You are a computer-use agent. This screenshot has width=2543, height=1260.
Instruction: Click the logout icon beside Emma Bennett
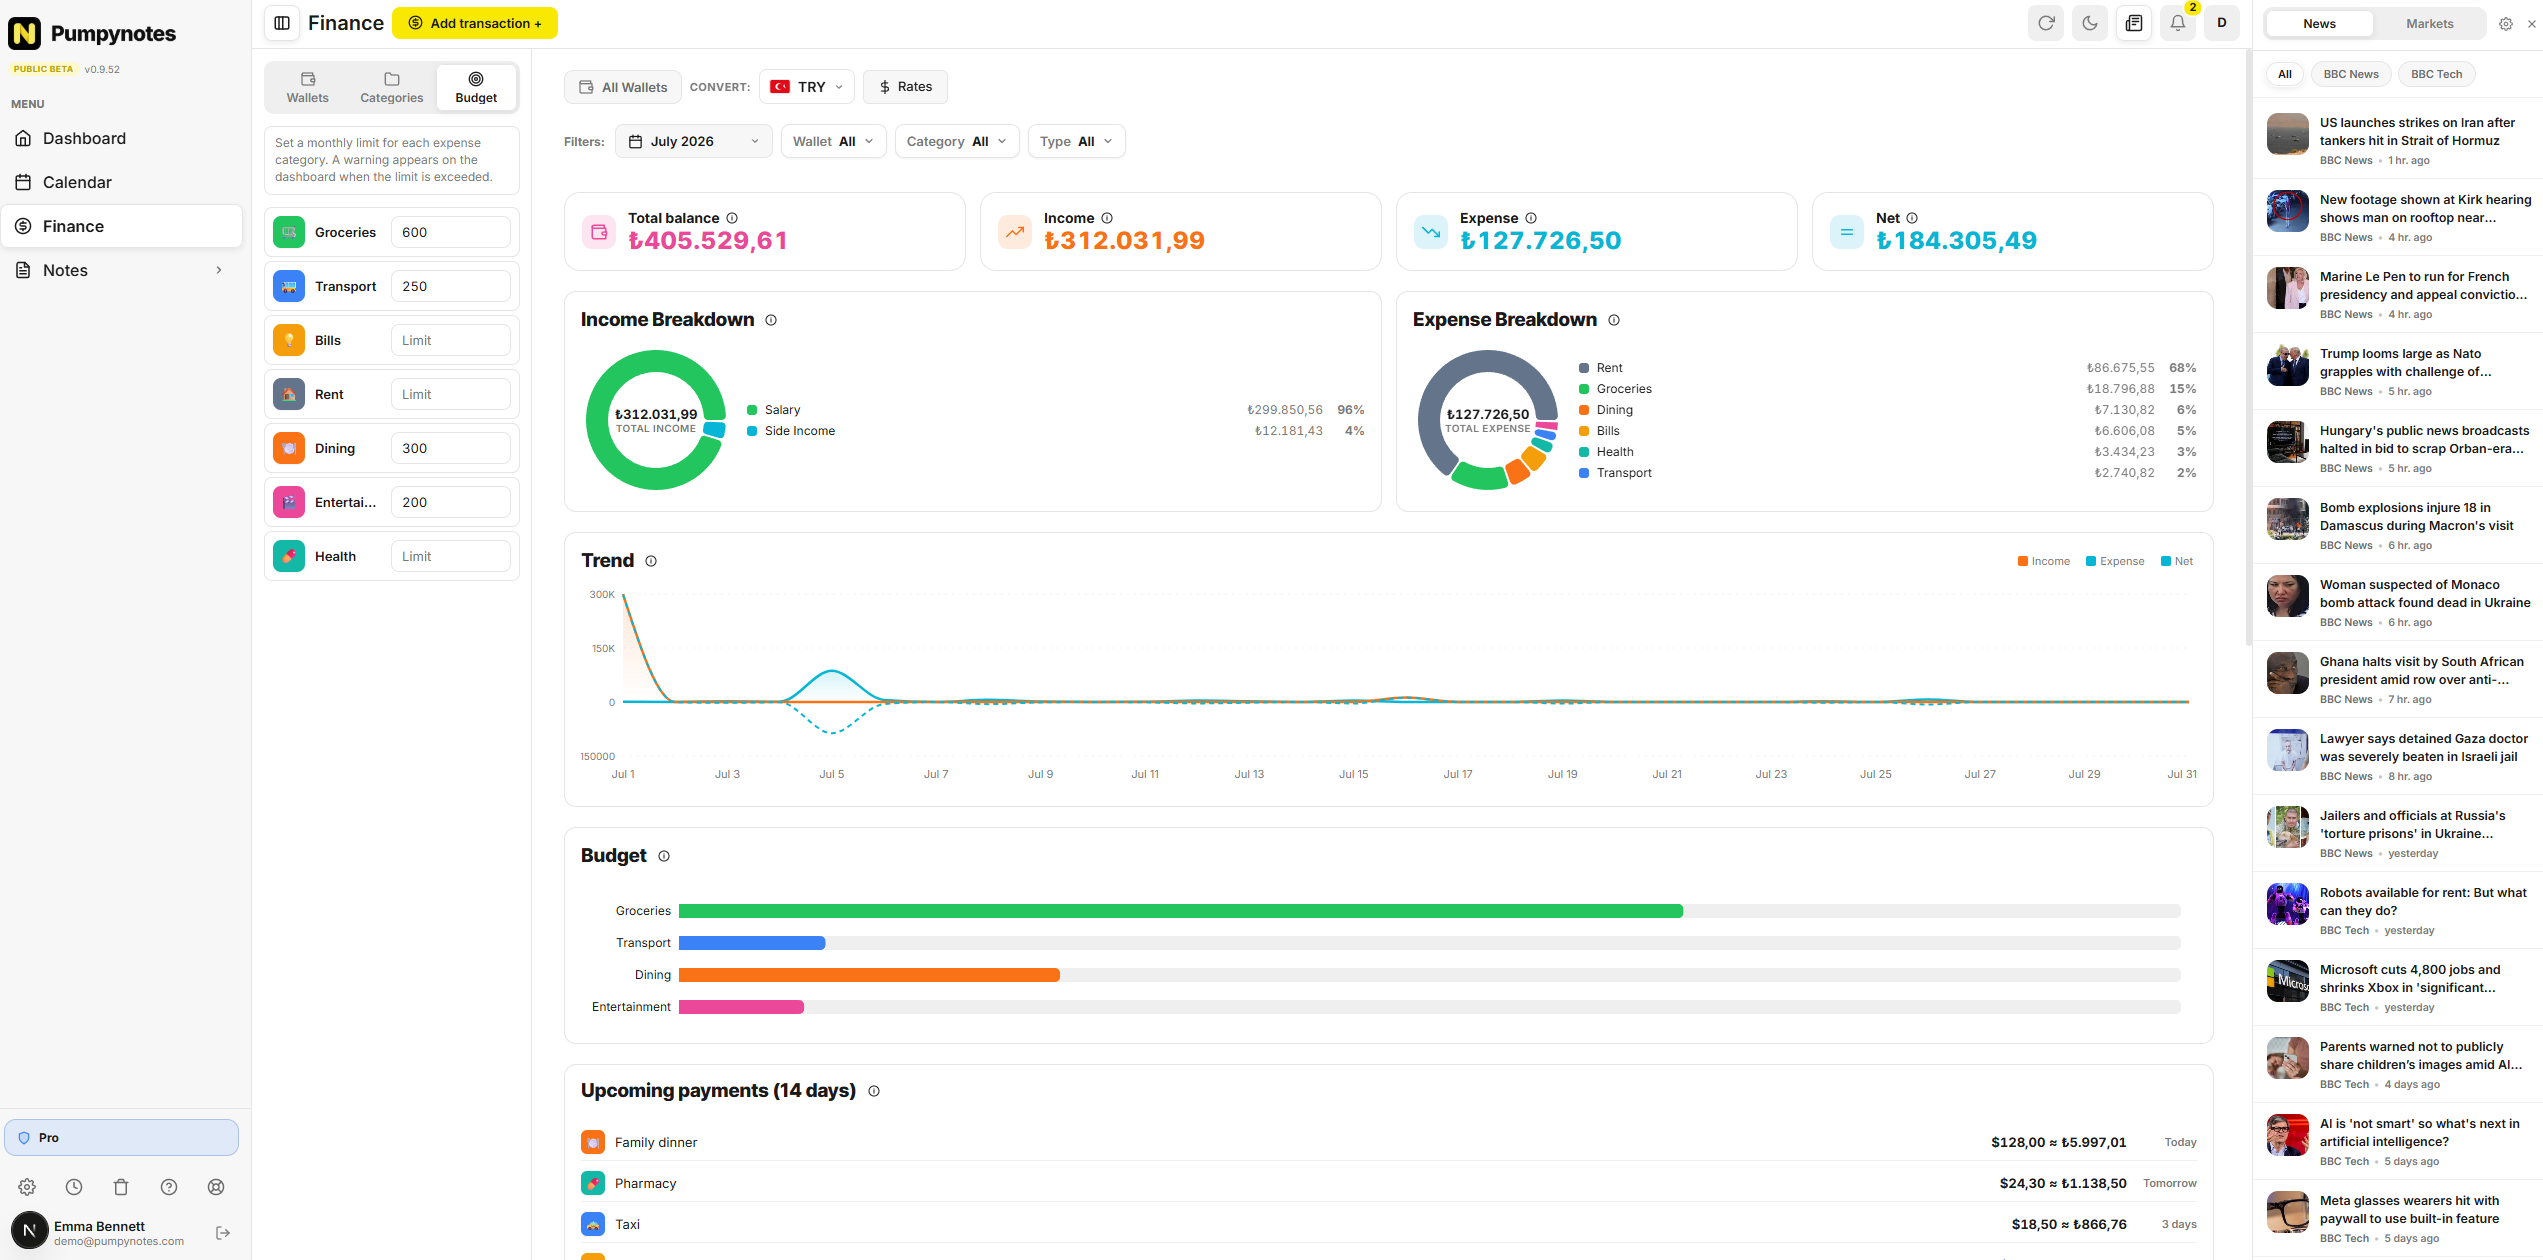pos(223,1233)
